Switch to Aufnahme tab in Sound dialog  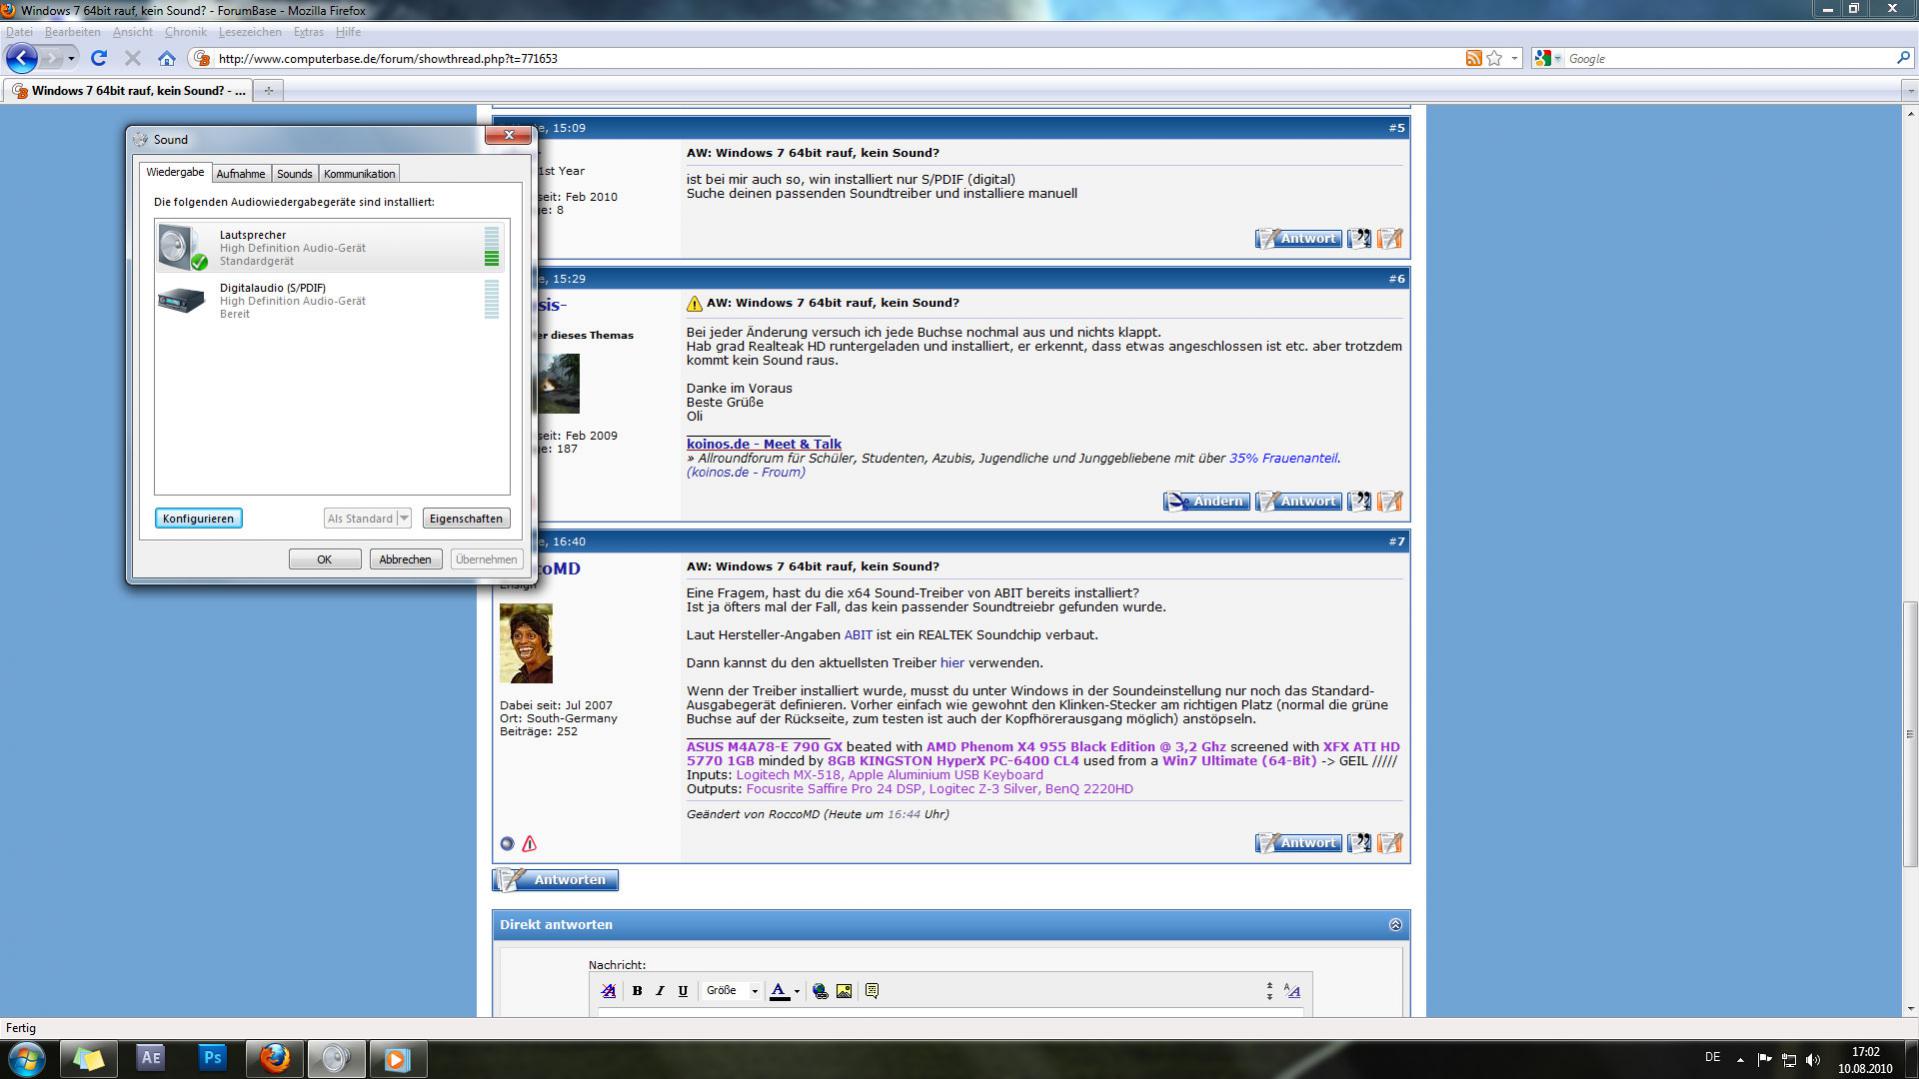241,174
